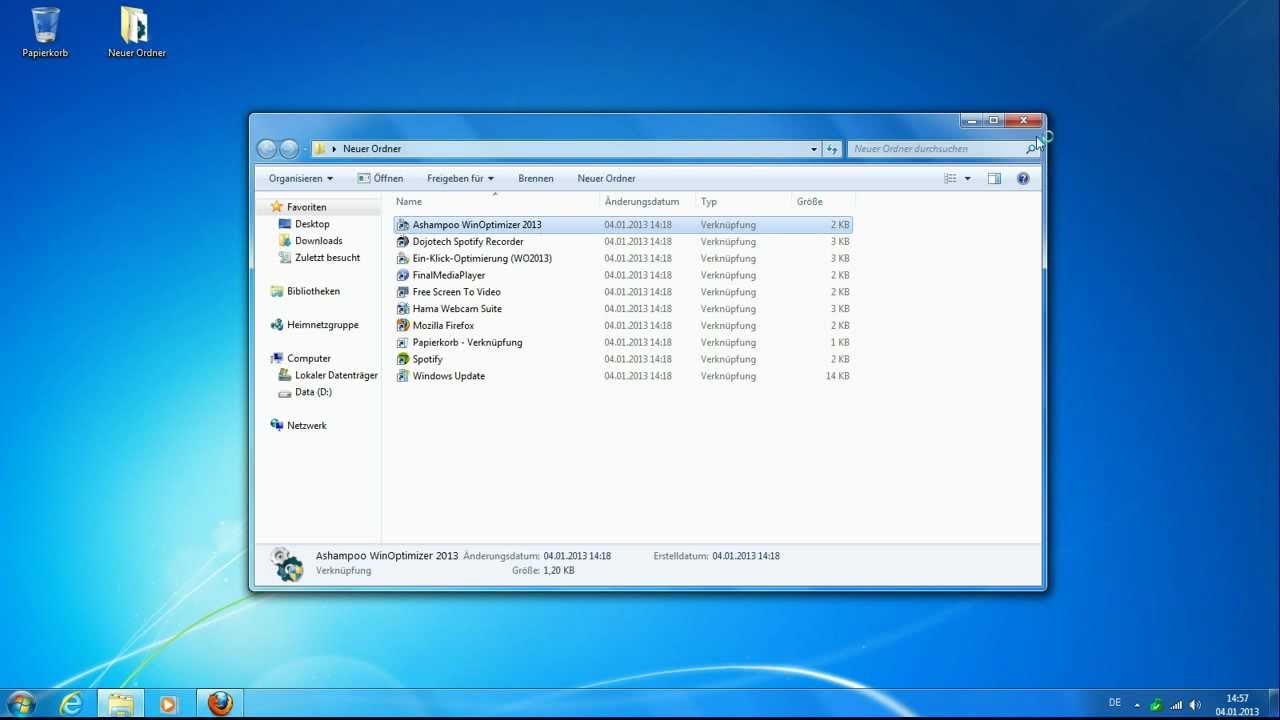This screenshot has height=720, width=1280.
Task: Open the Organisieren dropdown menu
Action: pyautogui.click(x=301, y=179)
